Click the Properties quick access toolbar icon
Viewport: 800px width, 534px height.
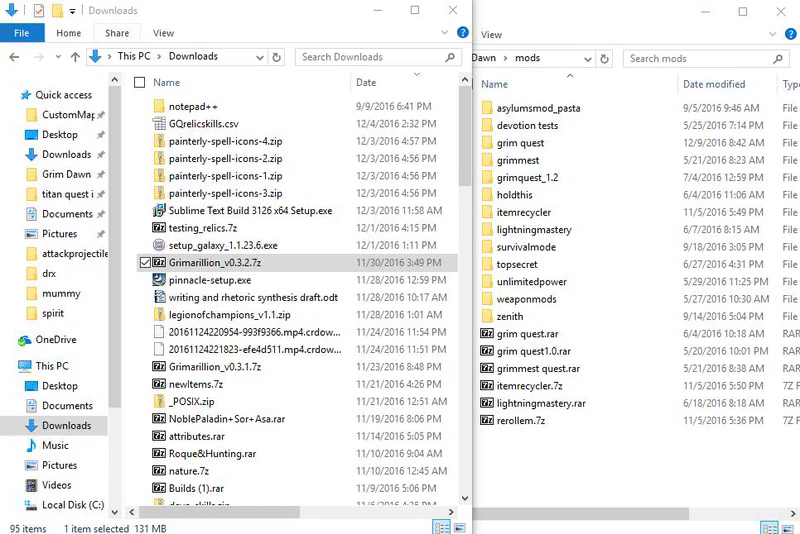39,10
